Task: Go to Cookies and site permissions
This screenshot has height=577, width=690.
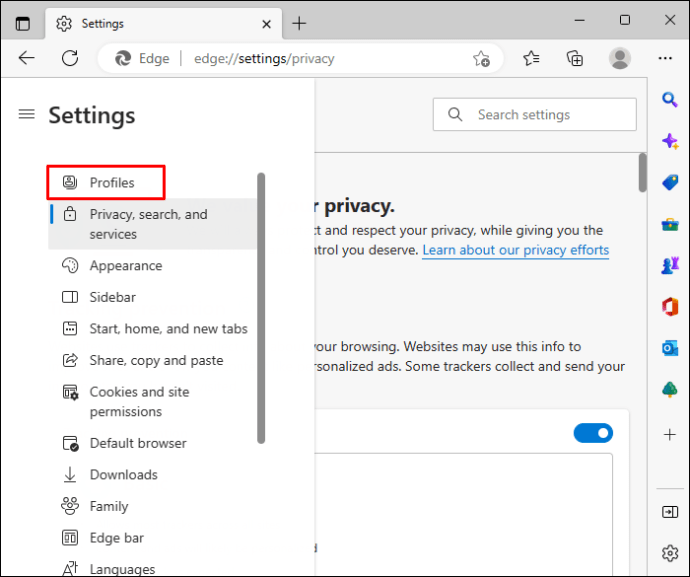Action: (x=139, y=402)
